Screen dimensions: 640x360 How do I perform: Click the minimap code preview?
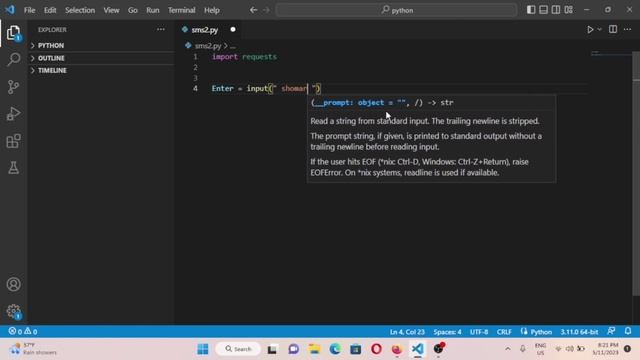(x=610, y=54)
